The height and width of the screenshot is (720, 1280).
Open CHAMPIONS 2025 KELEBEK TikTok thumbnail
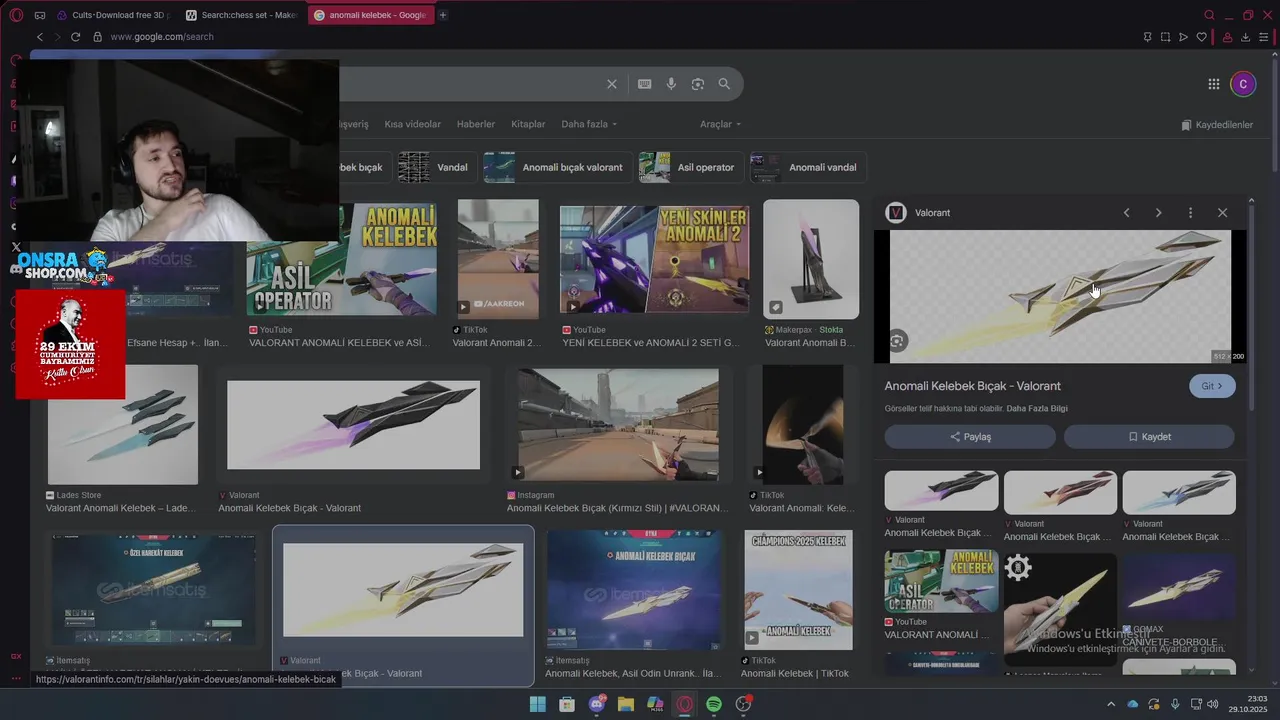pyautogui.click(x=799, y=590)
